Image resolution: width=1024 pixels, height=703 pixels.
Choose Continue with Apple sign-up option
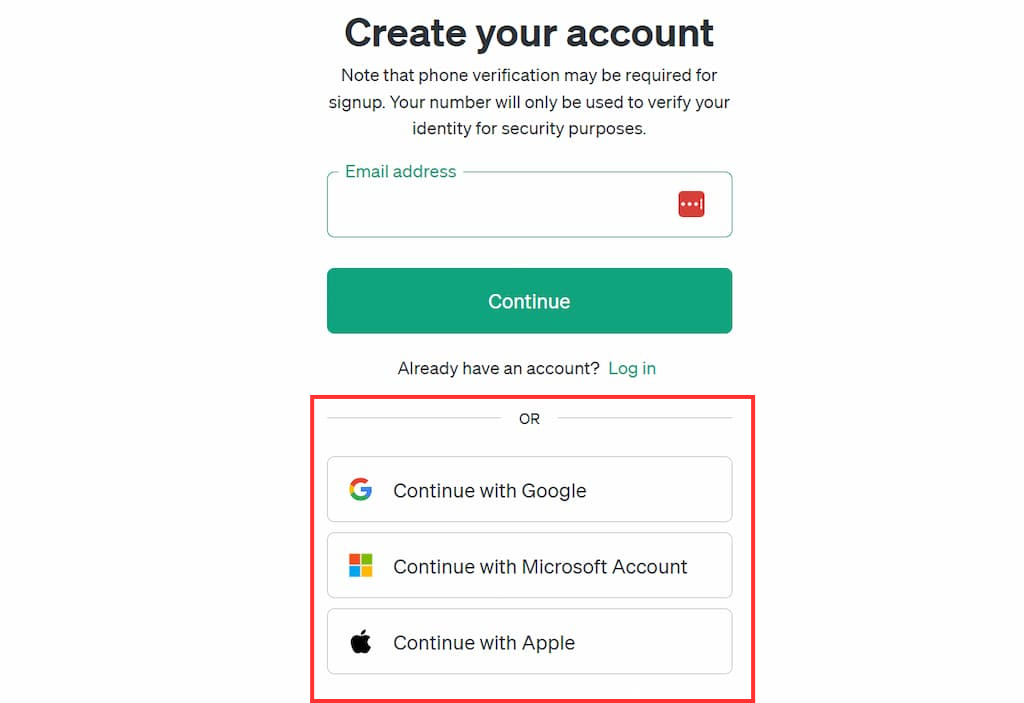[529, 642]
